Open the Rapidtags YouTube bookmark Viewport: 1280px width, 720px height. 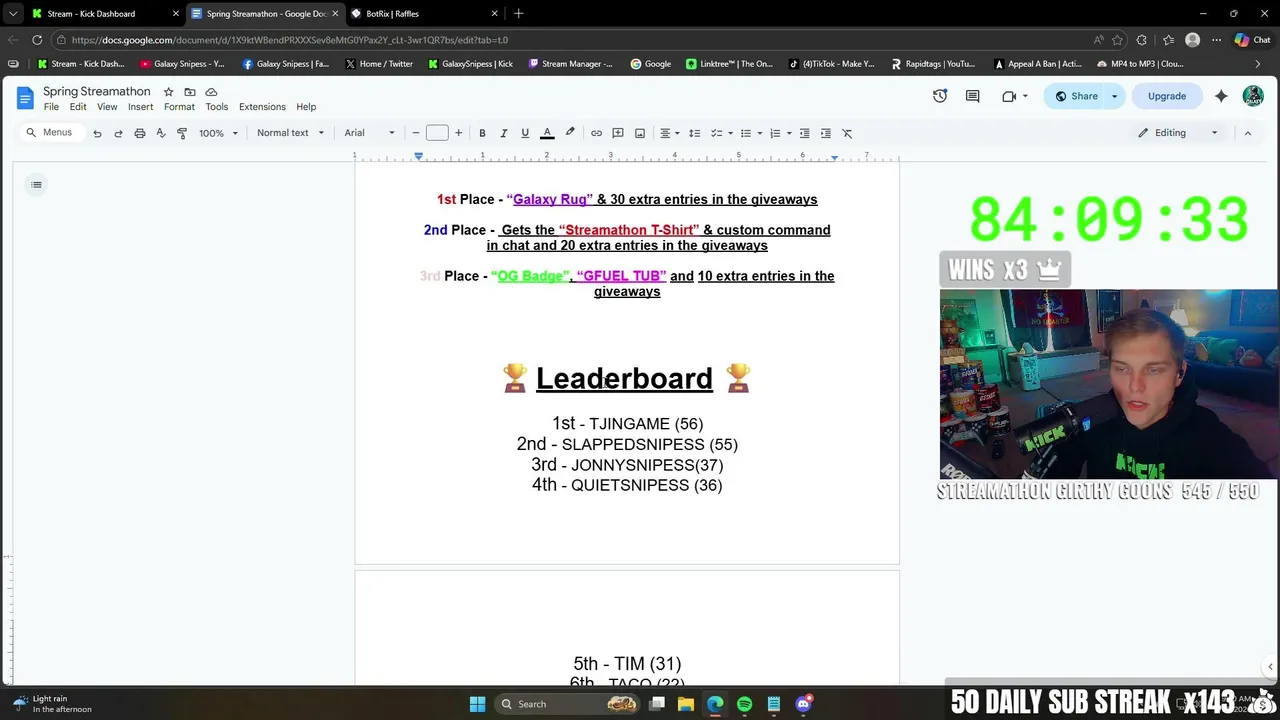[x=933, y=63]
